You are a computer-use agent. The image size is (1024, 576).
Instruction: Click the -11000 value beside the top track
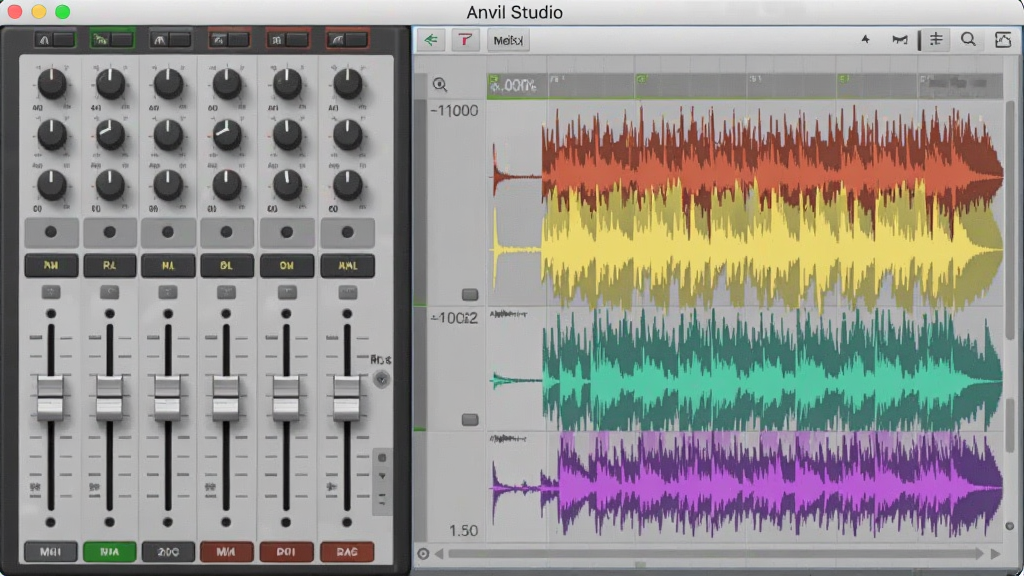click(x=455, y=111)
